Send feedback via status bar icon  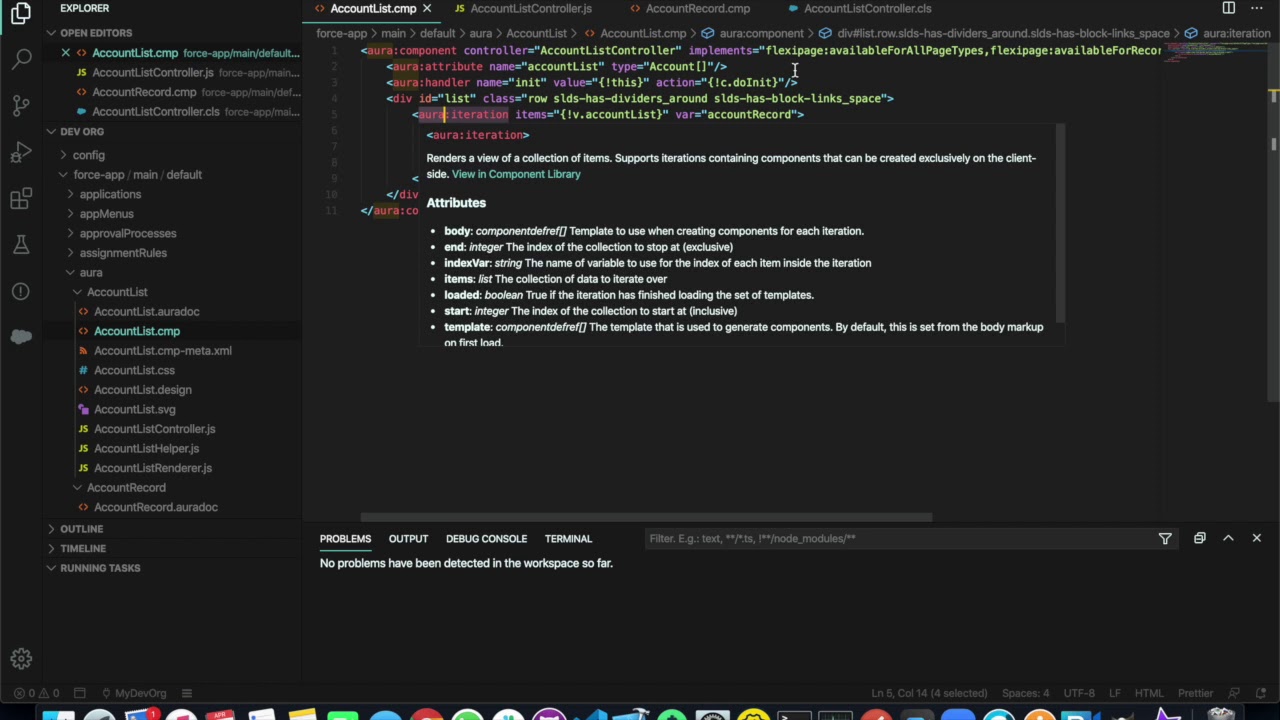1236,693
